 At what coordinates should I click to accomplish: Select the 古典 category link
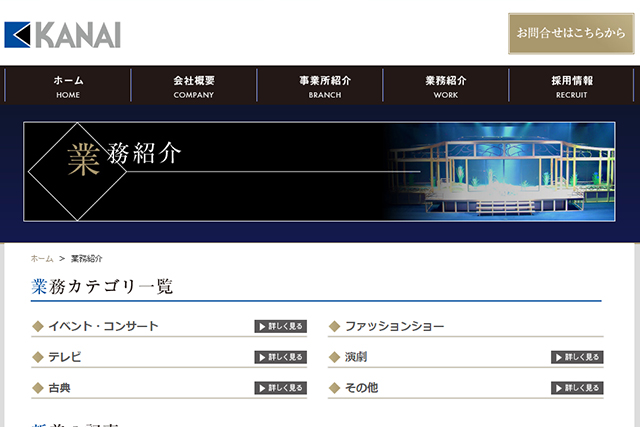pyautogui.click(x=60, y=388)
